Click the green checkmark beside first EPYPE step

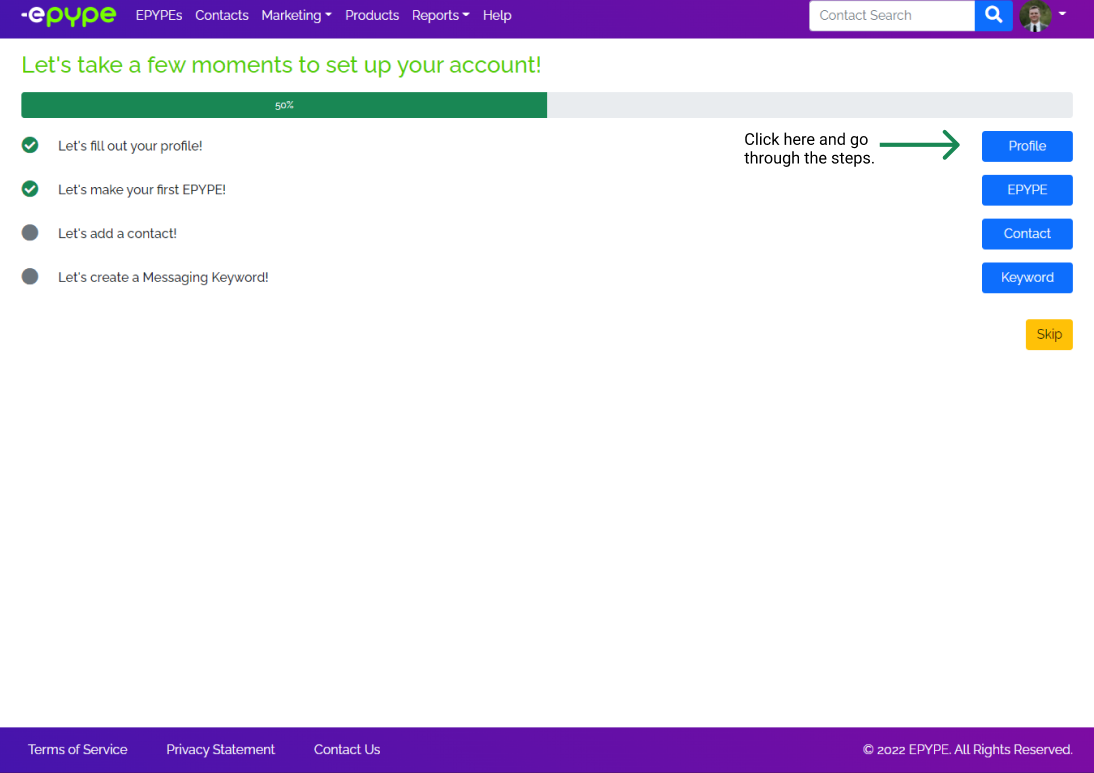coord(30,189)
